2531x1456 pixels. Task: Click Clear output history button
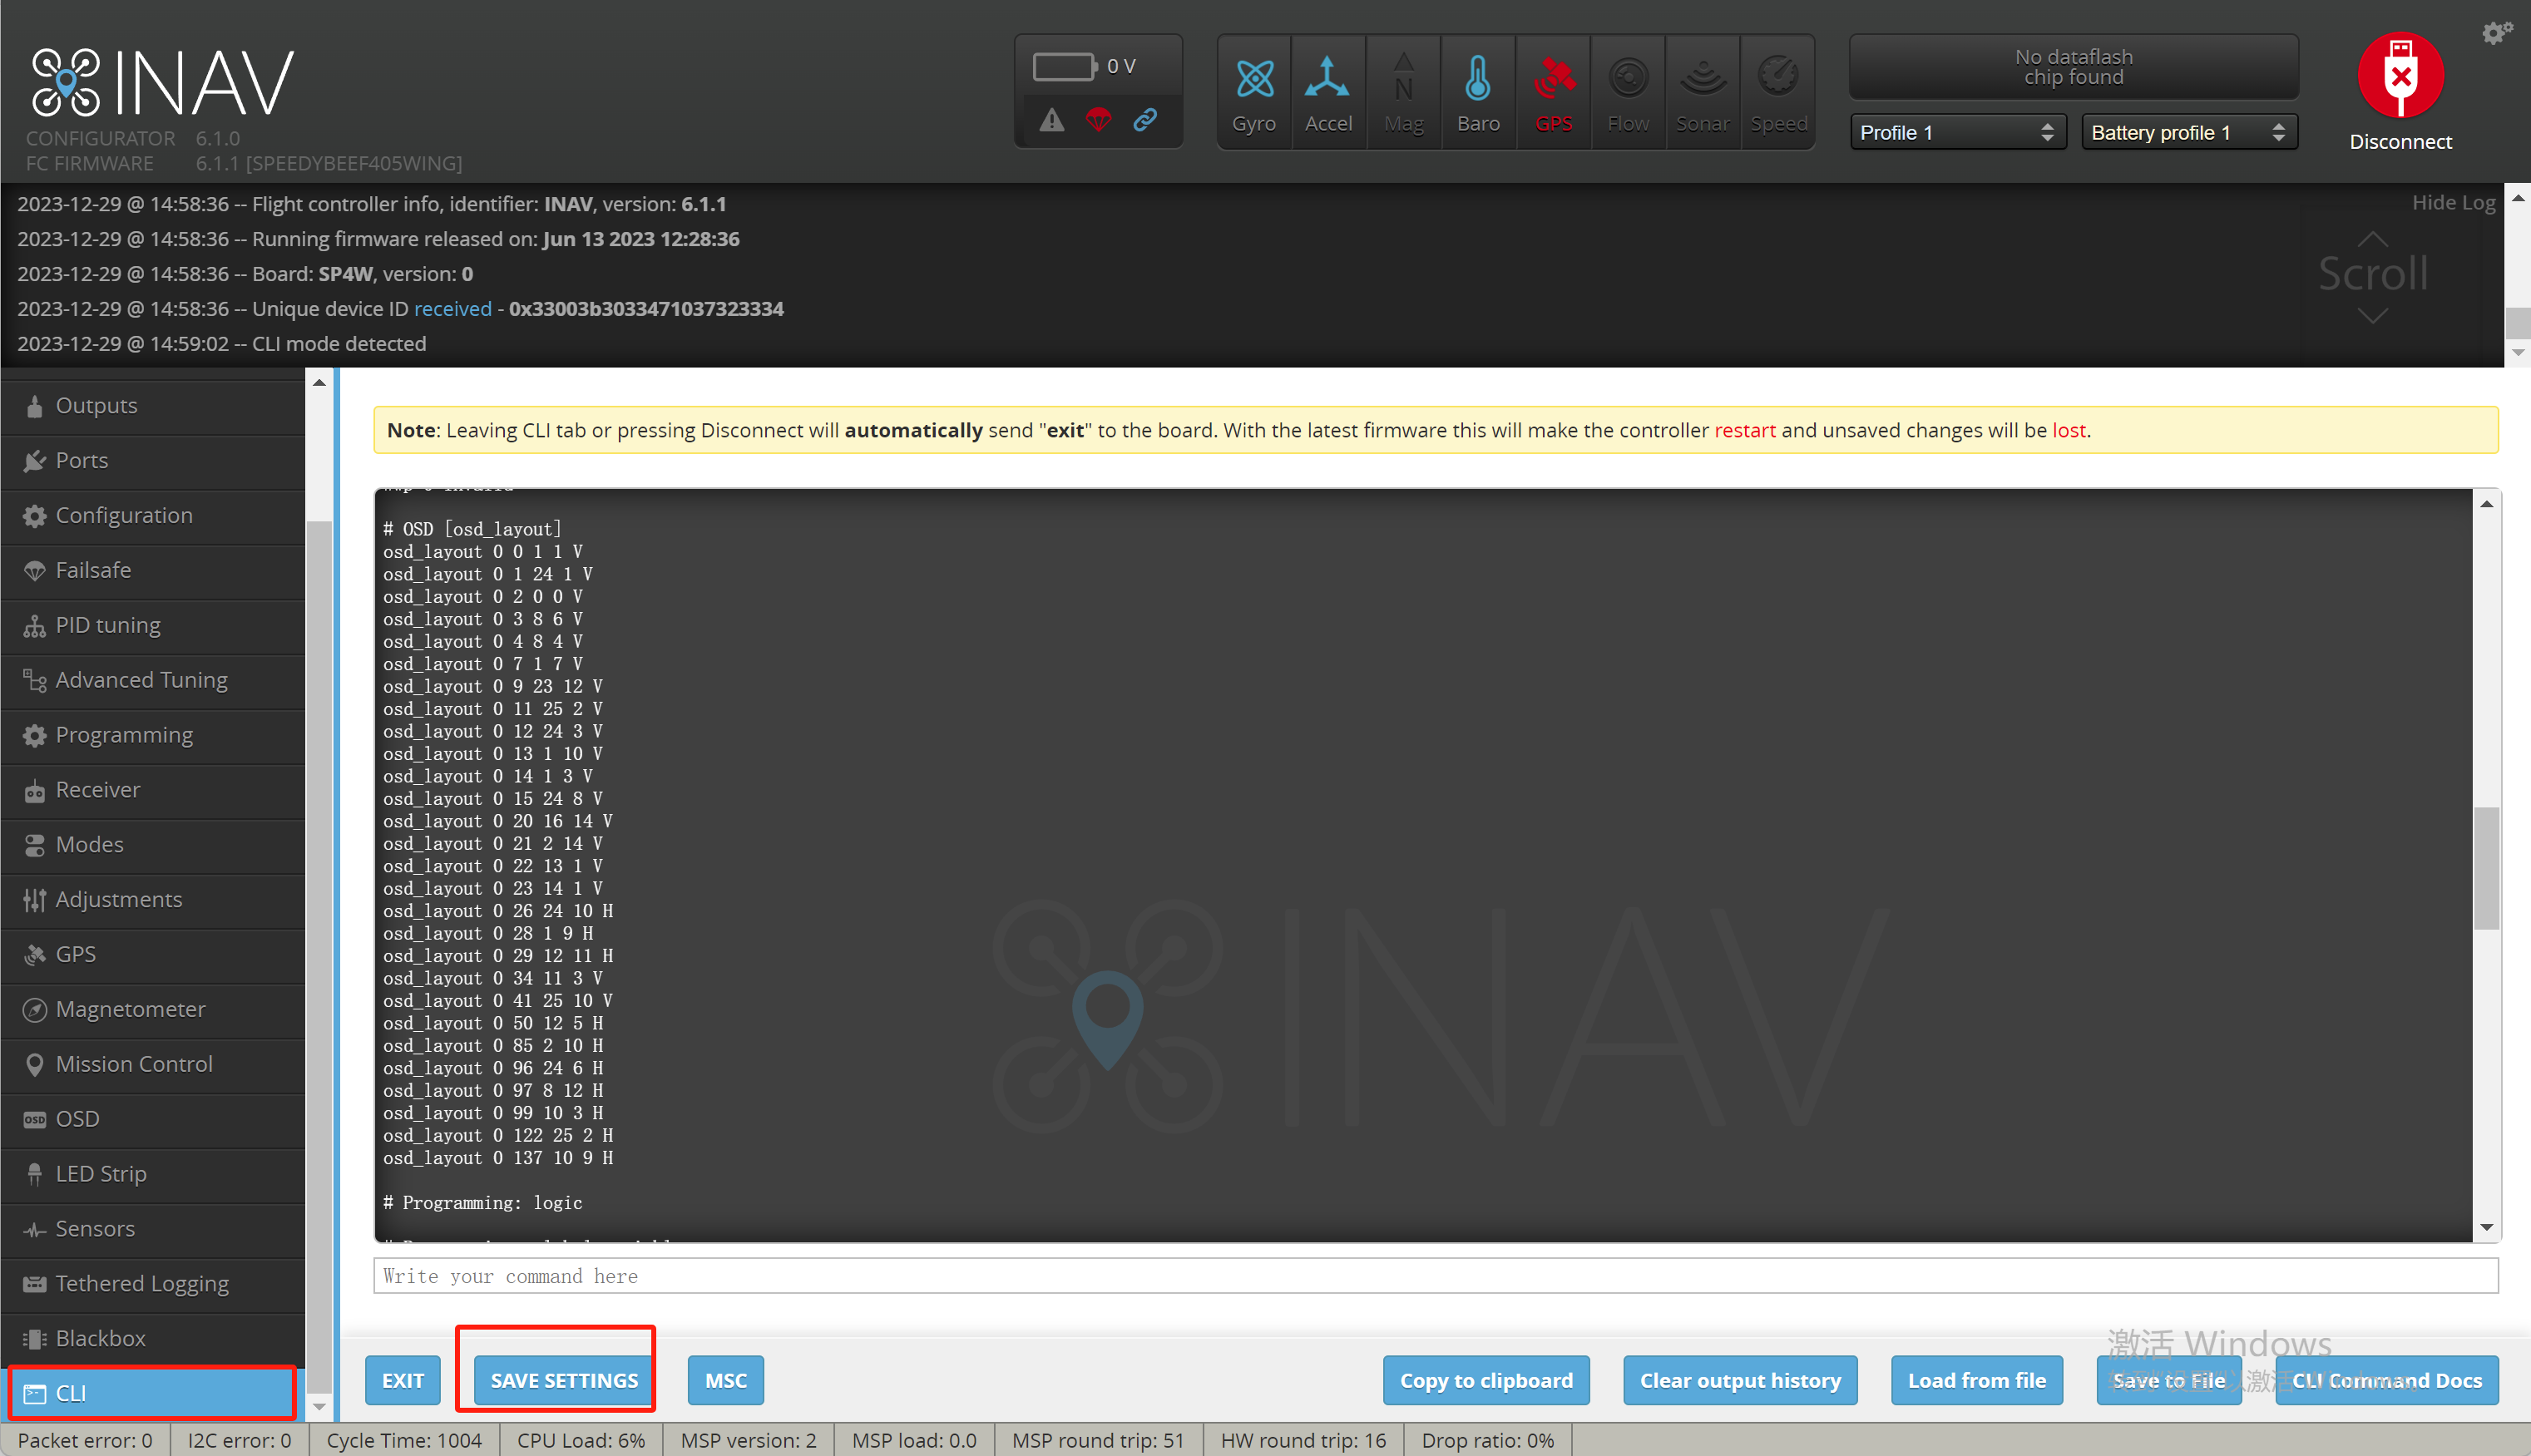[1740, 1380]
